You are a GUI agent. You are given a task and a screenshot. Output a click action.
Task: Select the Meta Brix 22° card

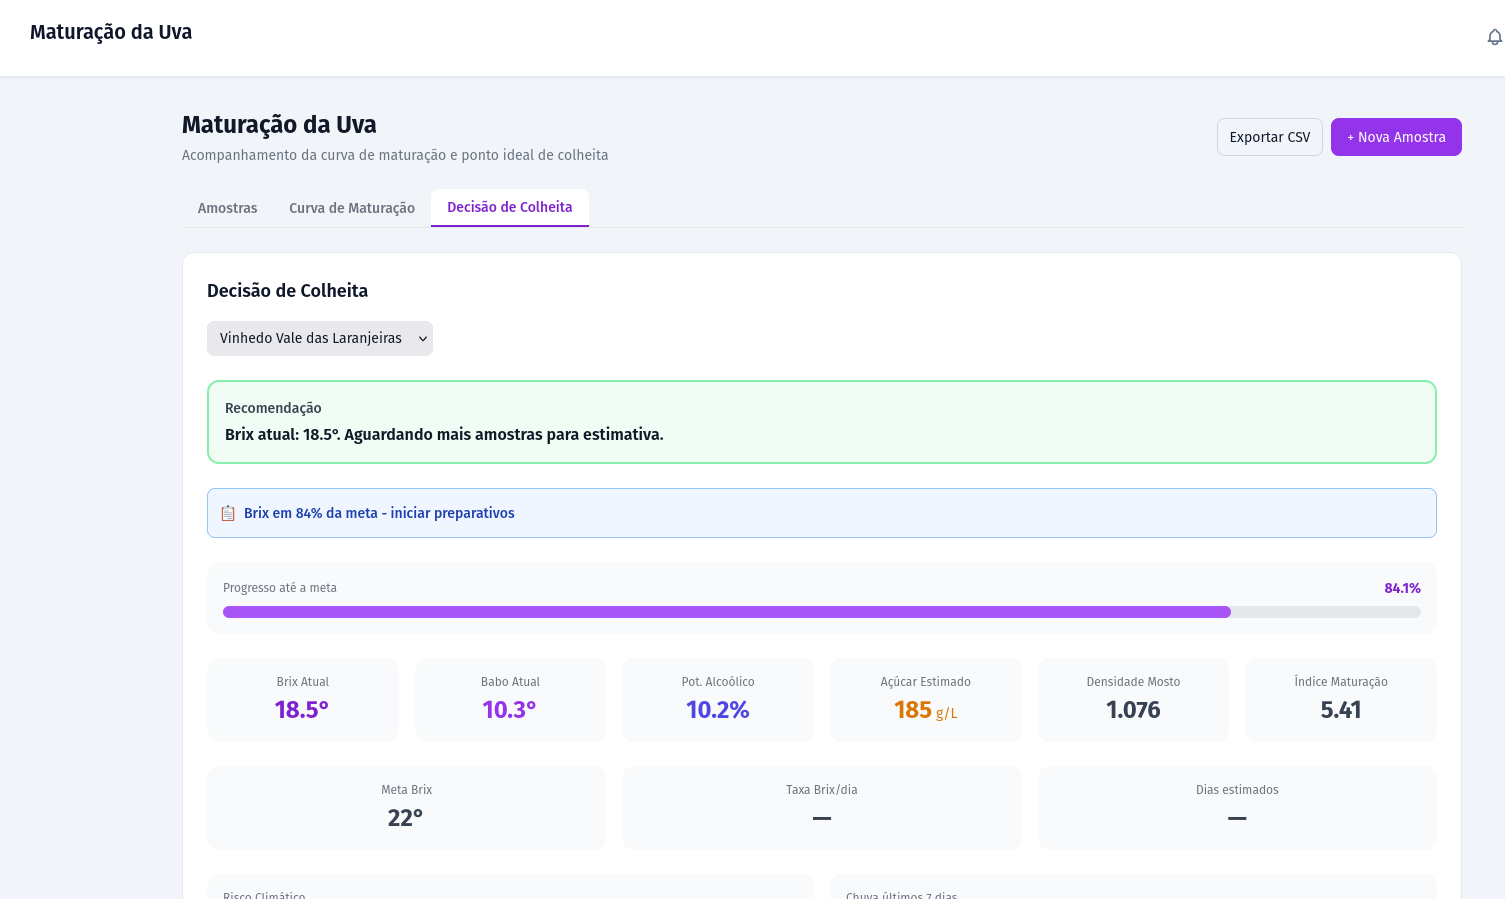(x=406, y=807)
